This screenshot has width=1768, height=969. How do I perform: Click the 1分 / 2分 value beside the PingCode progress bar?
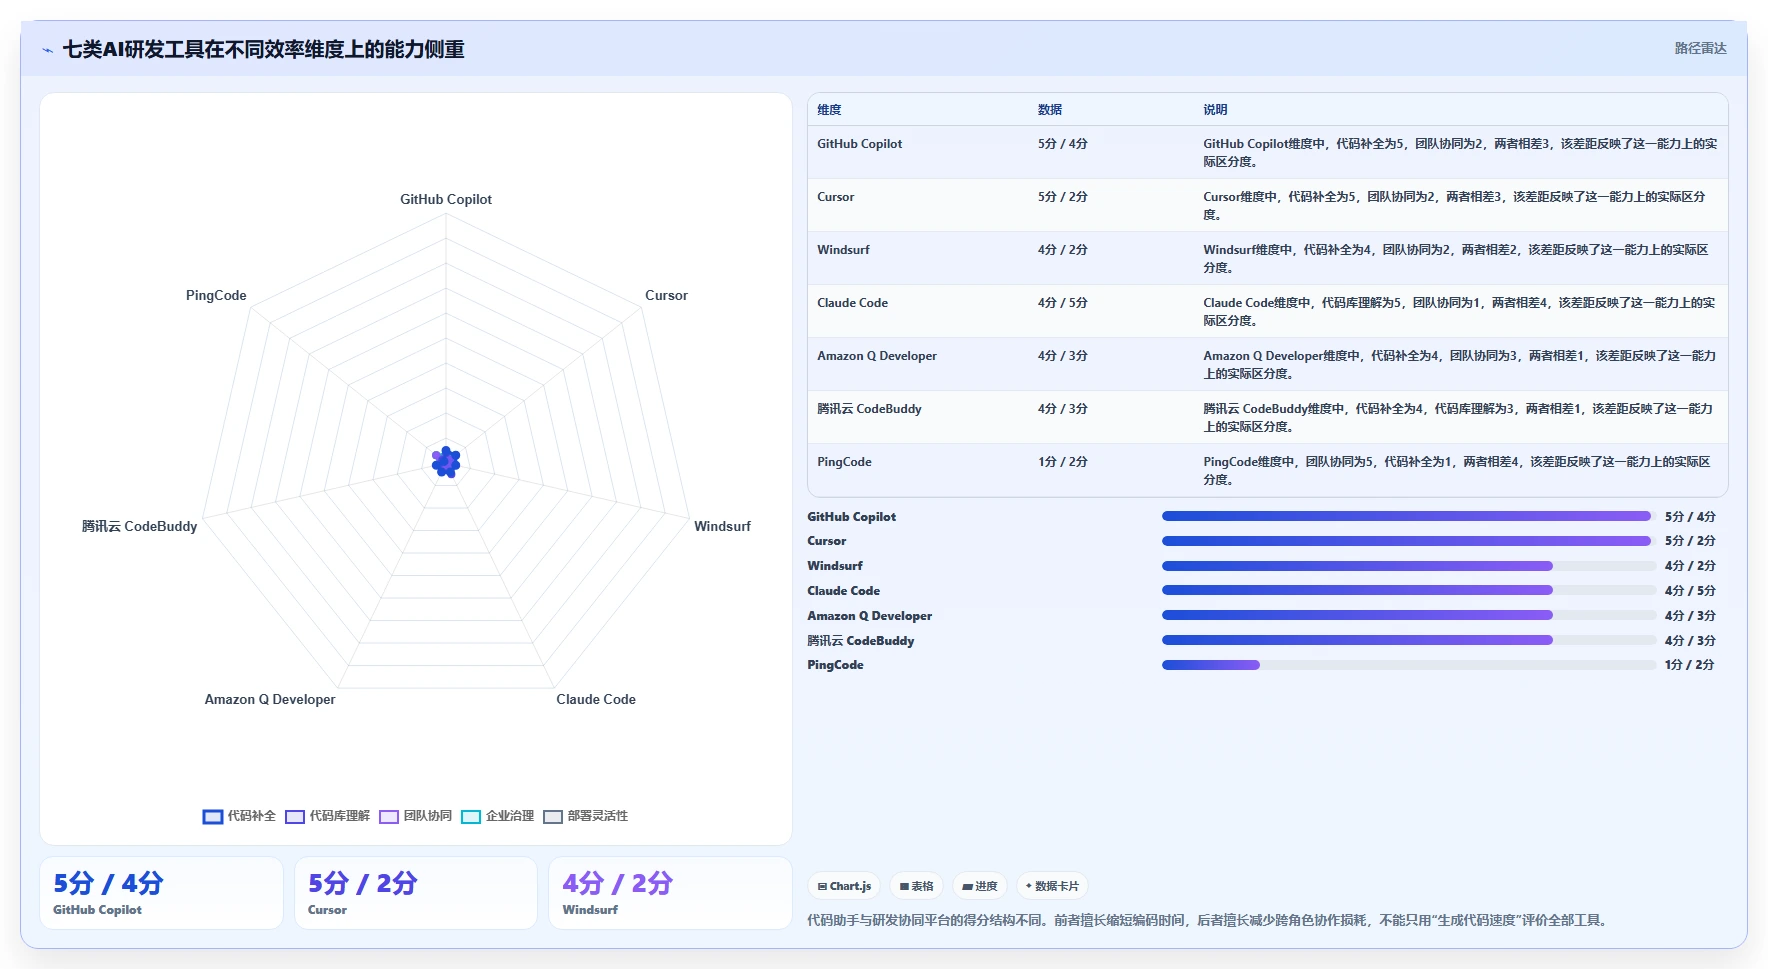click(x=1690, y=665)
